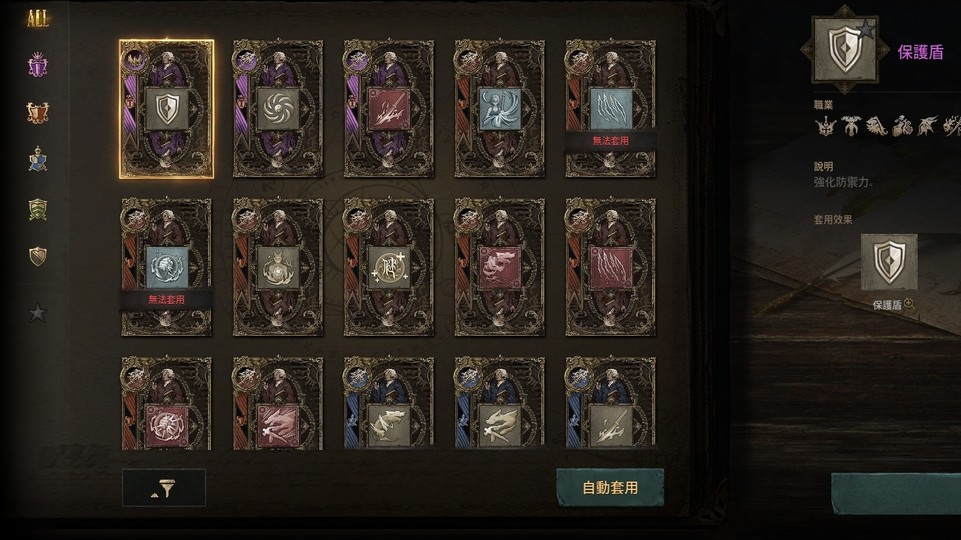The image size is (961, 540).
Task: Click the 保護盾 set effect shield image
Action: click(x=889, y=262)
